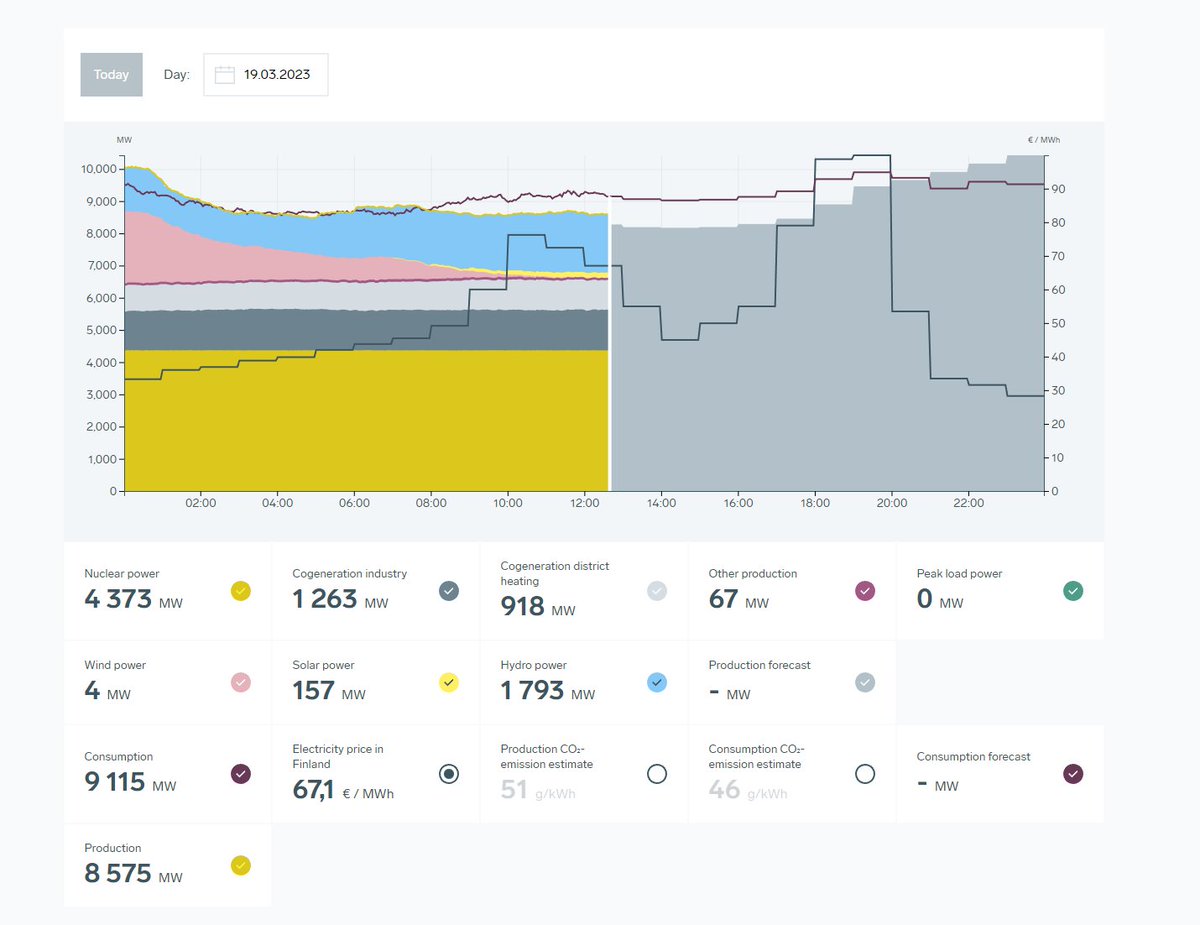Select the date field showing 19.03.2023
This screenshot has width=1200, height=925.
pos(266,75)
